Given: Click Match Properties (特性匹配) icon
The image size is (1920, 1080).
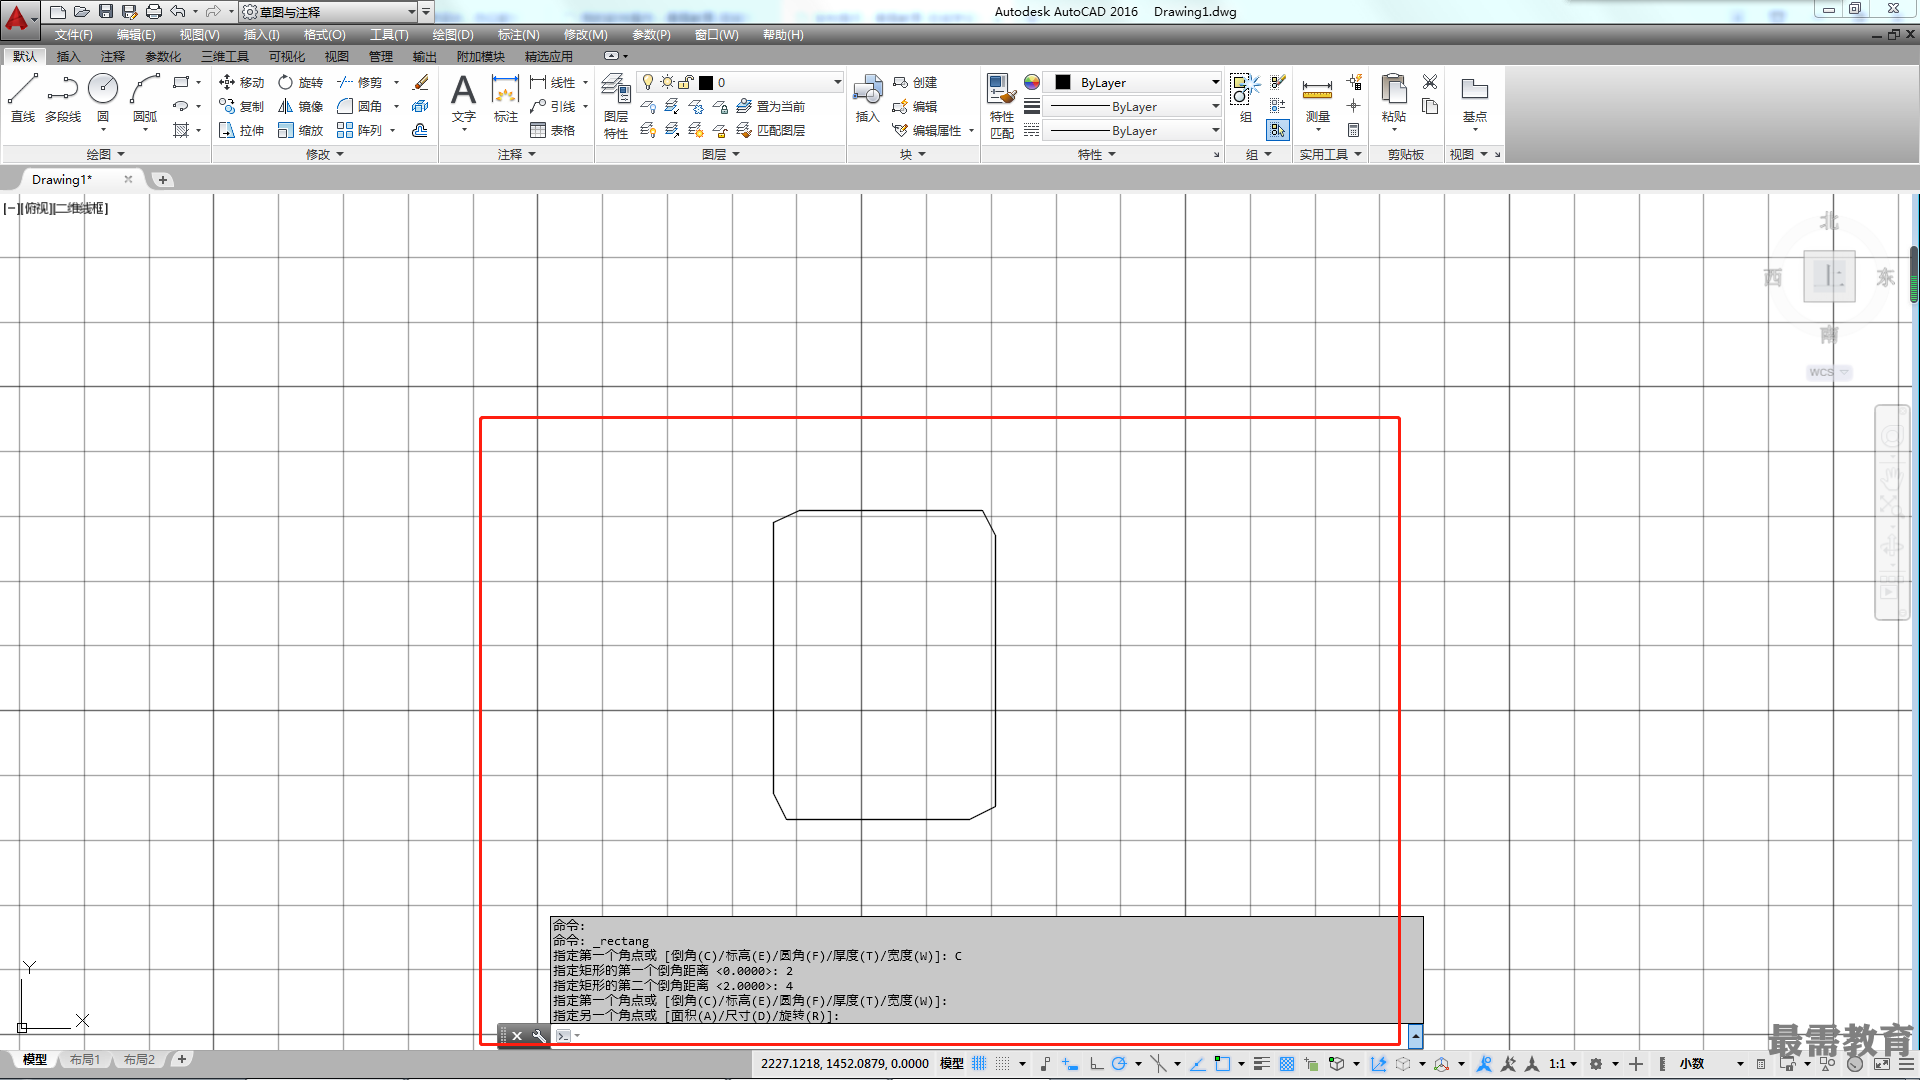Looking at the screenshot, I should pos(1001,106).
